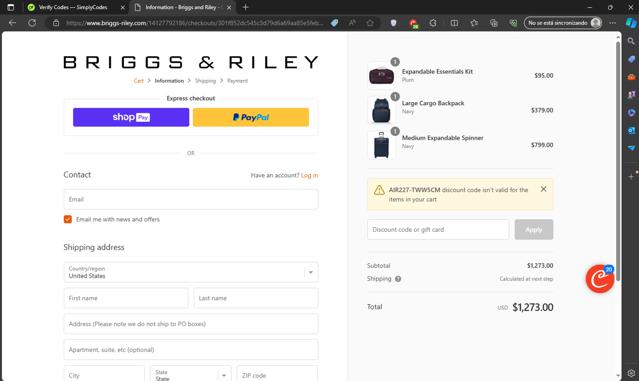Viewport: 639px width, 381px height.
Task: Uncheck Email me with news and offers
Action: 68,219
